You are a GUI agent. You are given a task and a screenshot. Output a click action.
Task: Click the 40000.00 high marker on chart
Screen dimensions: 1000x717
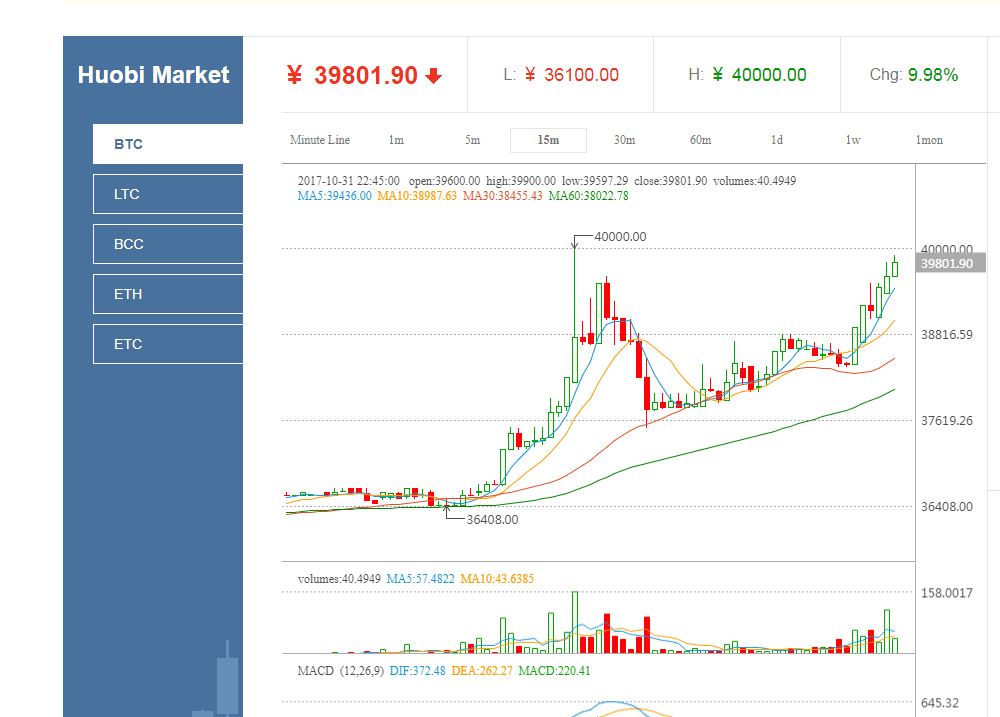tap(620, 237)
